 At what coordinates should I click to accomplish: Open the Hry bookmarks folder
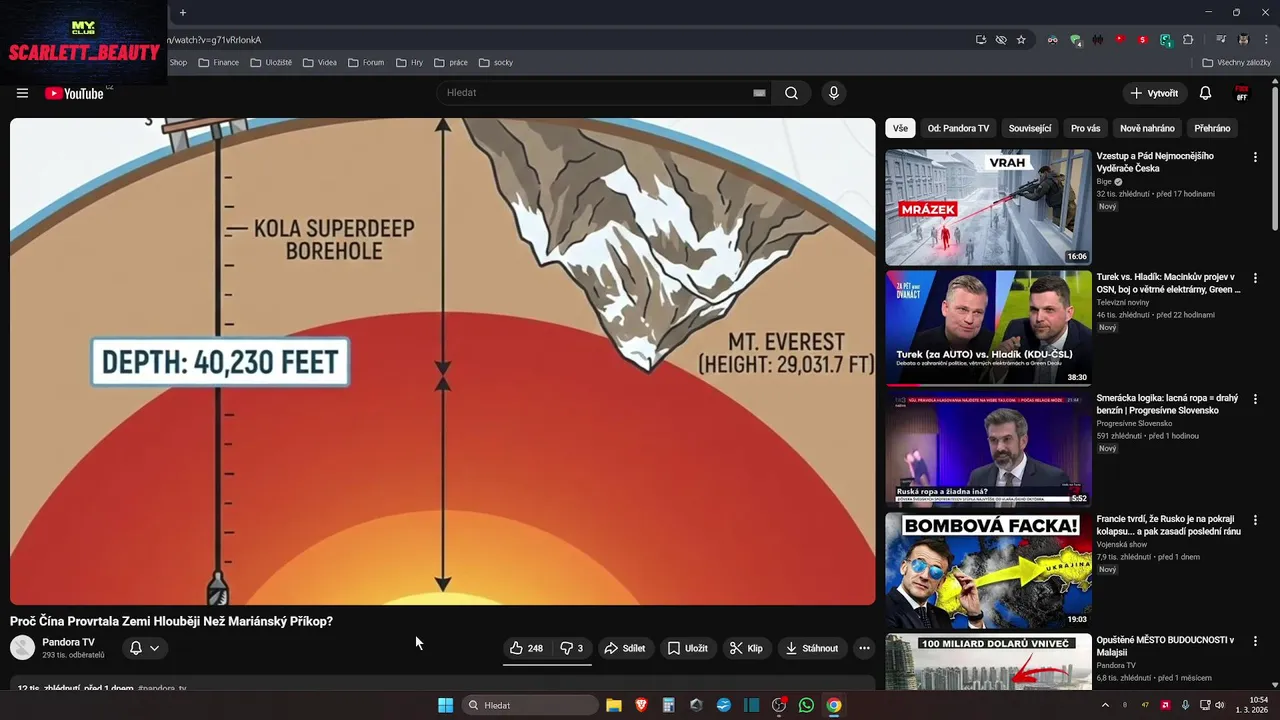coord(409,62)
